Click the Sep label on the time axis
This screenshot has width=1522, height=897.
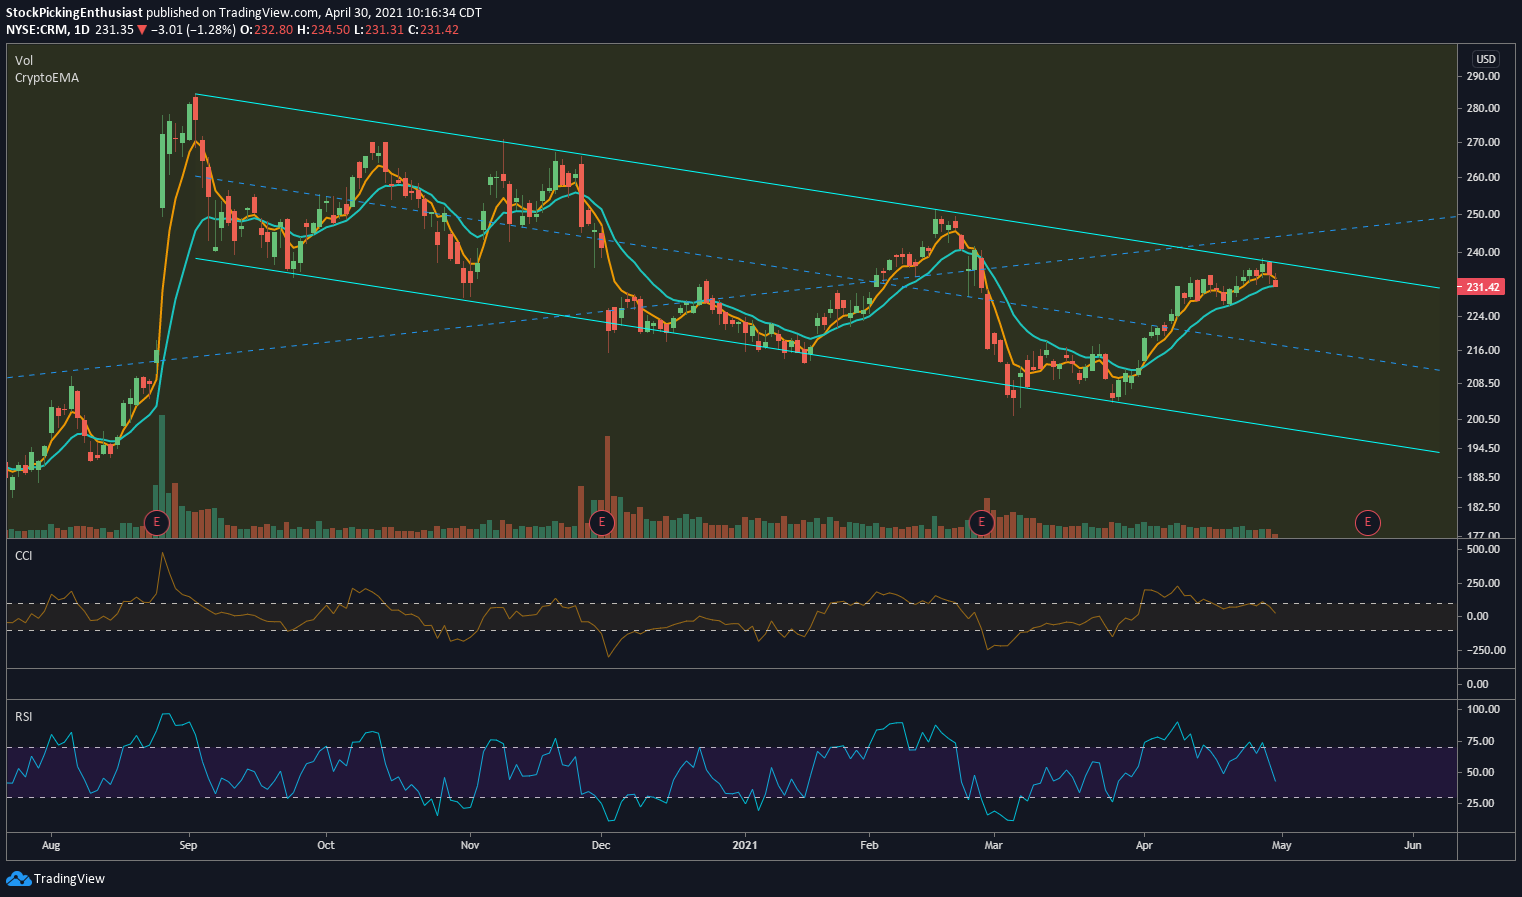[x=188, y=845]
